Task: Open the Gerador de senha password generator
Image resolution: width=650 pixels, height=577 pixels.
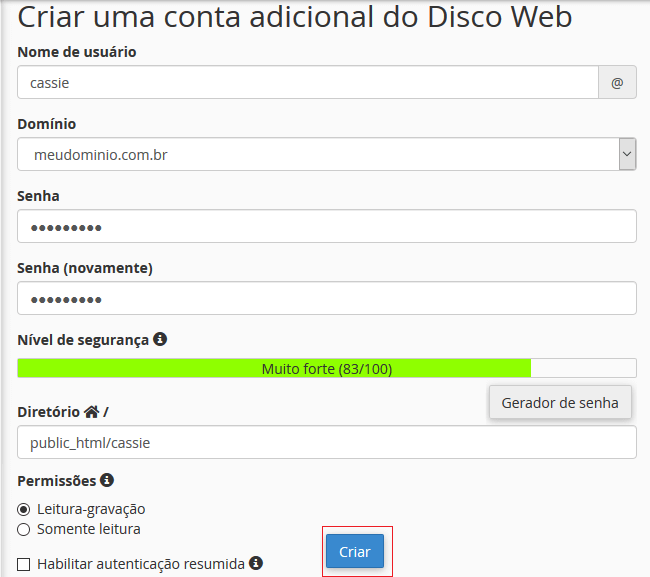Action: [560, 402]
